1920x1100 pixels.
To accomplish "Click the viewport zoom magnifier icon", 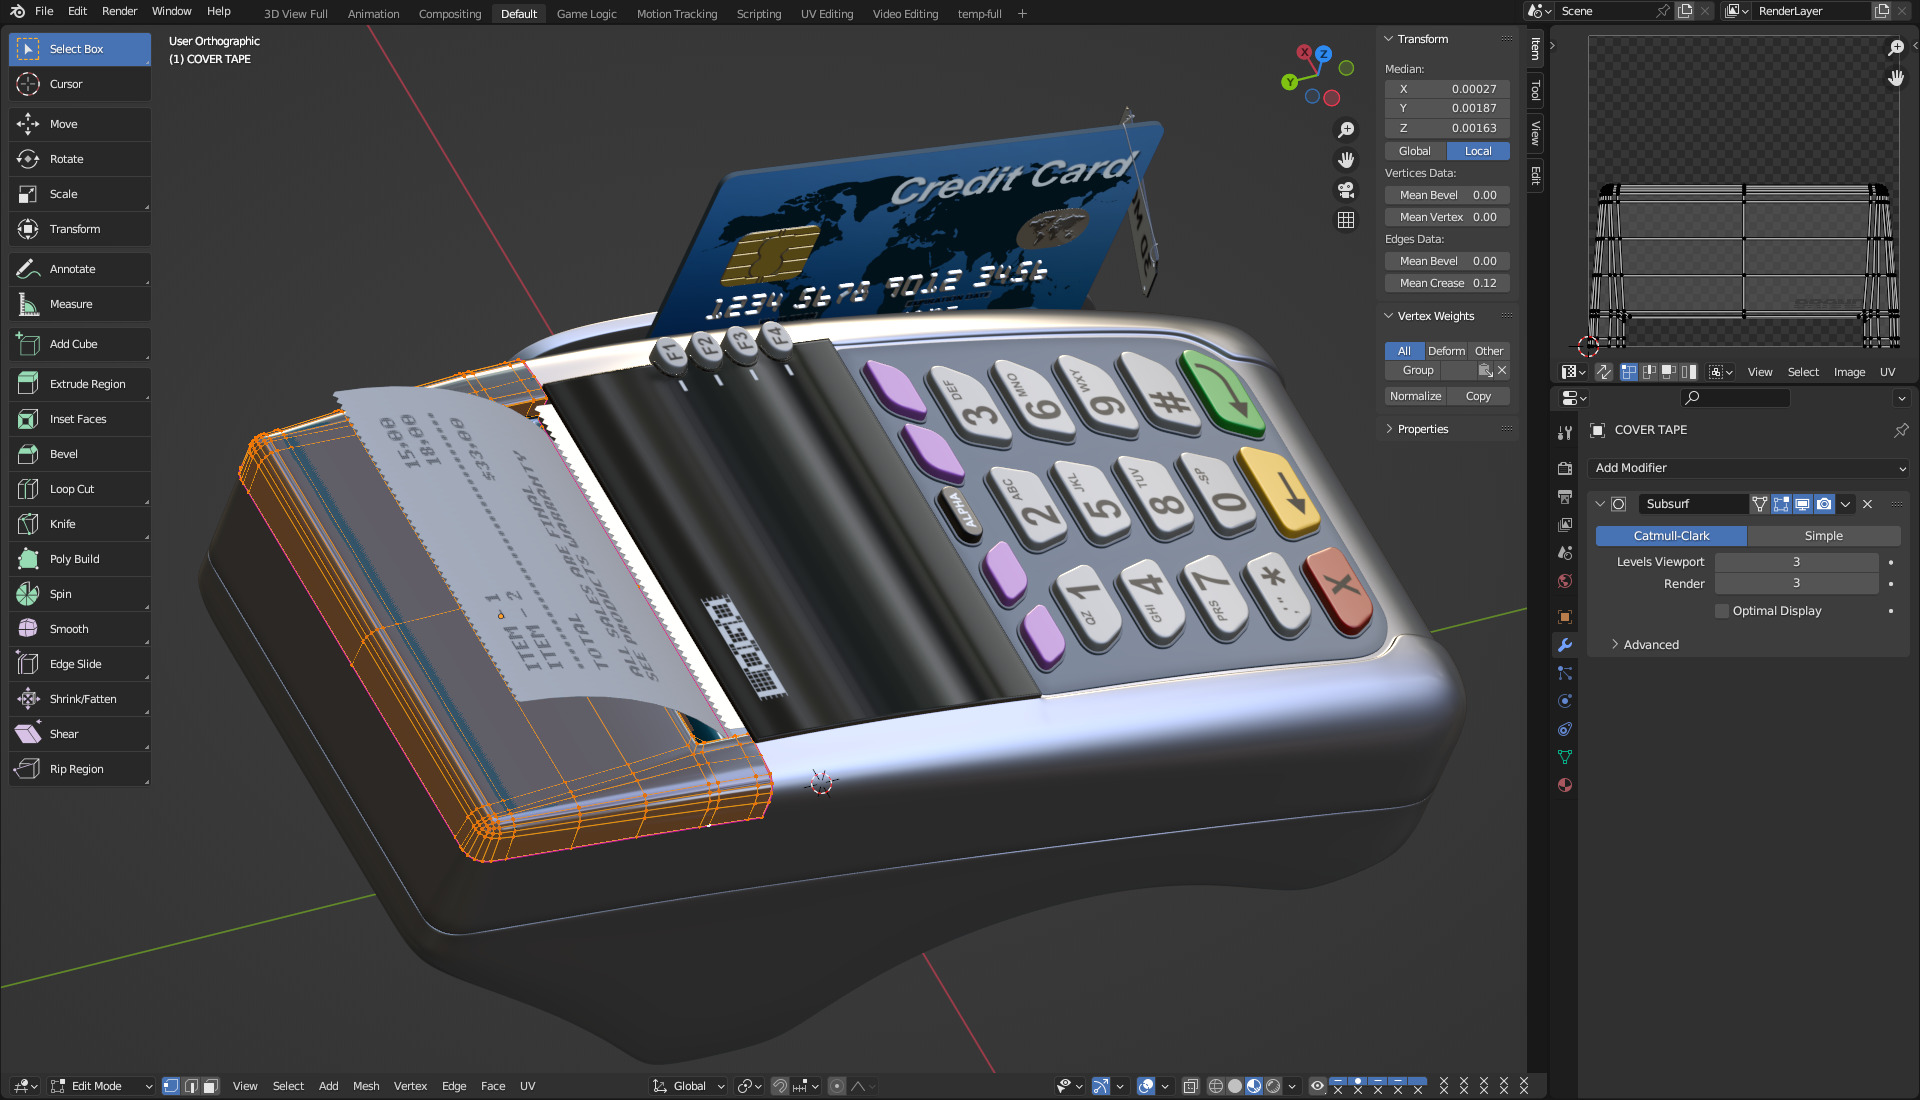I will pyautogui.click(x=1346, y=130).
